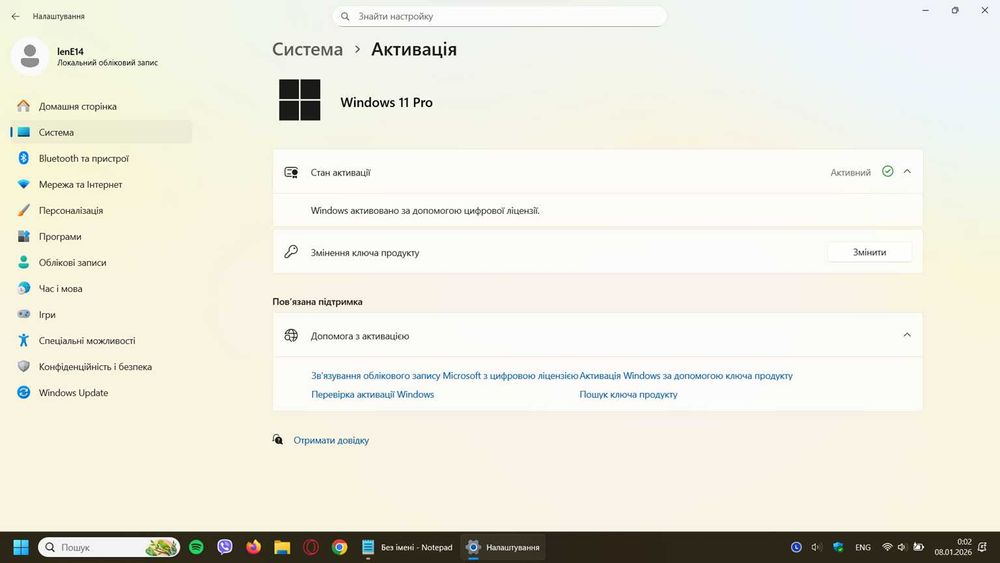Screen dimensions: 1000x563
Task: Restore down the settings window
Action: [x=955, y=10]
